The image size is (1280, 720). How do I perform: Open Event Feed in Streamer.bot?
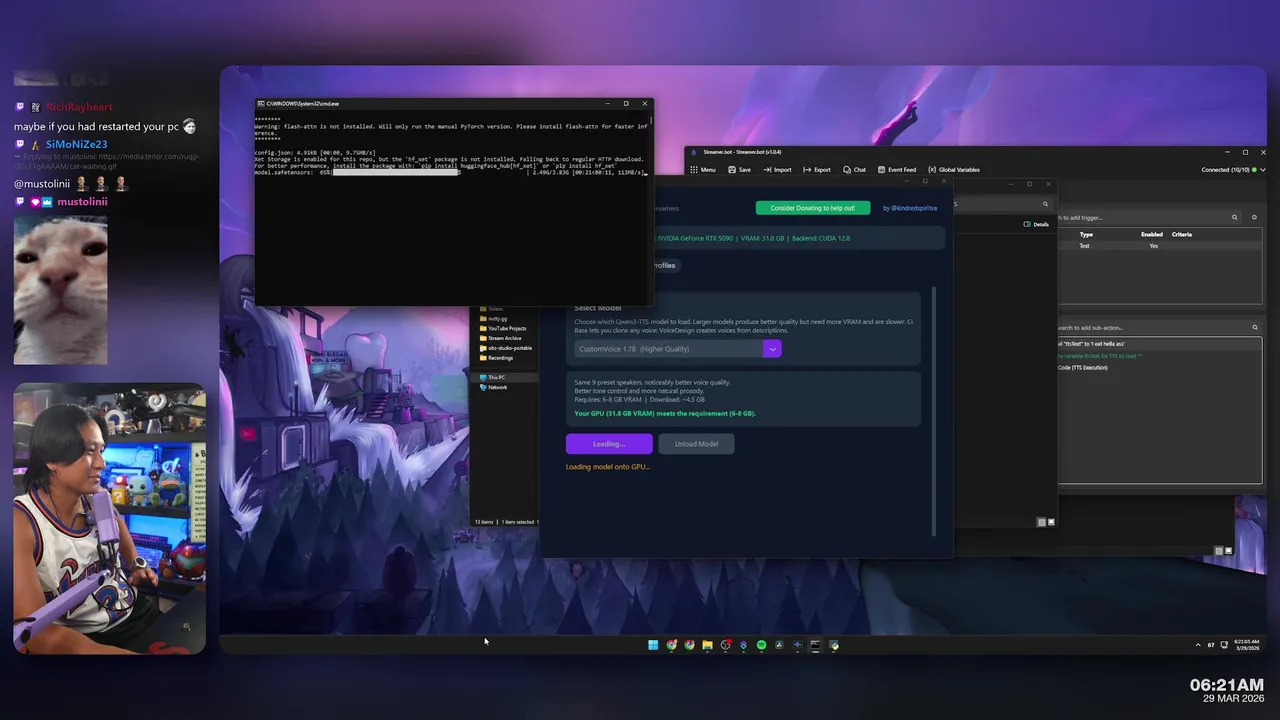coord(896,170)
